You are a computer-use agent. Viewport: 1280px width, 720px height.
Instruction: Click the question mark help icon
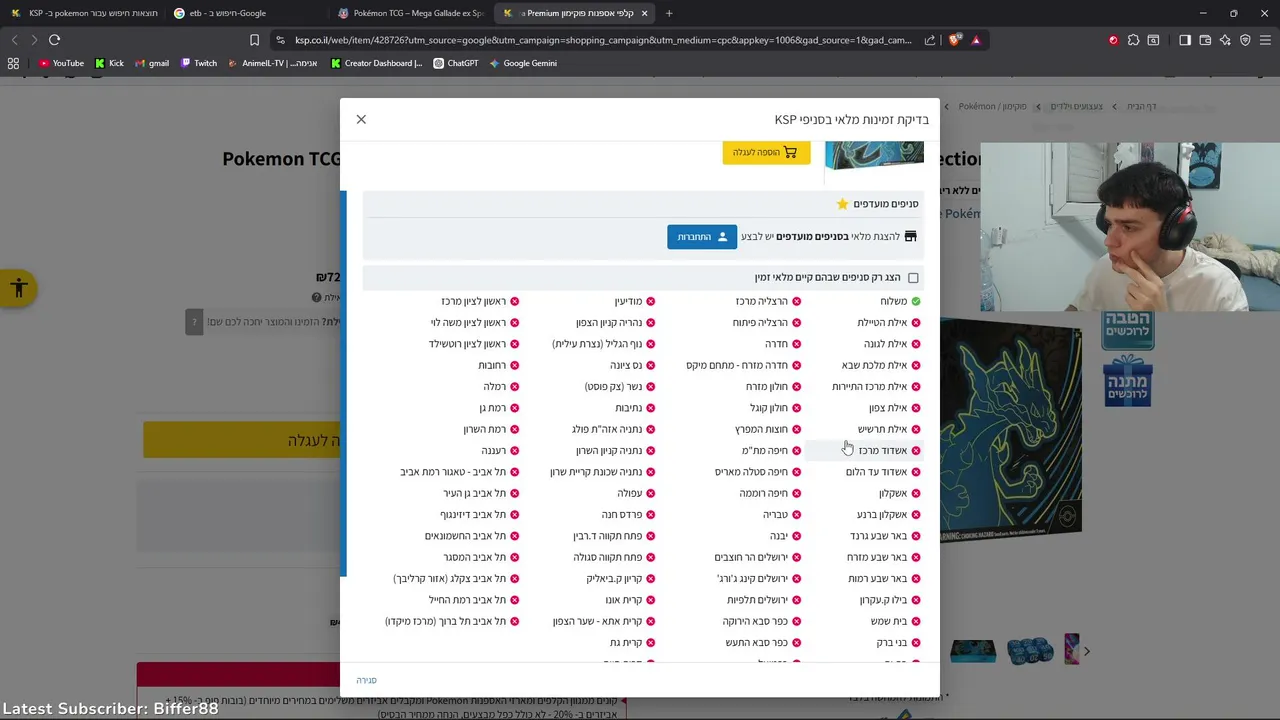pos(195,322)
